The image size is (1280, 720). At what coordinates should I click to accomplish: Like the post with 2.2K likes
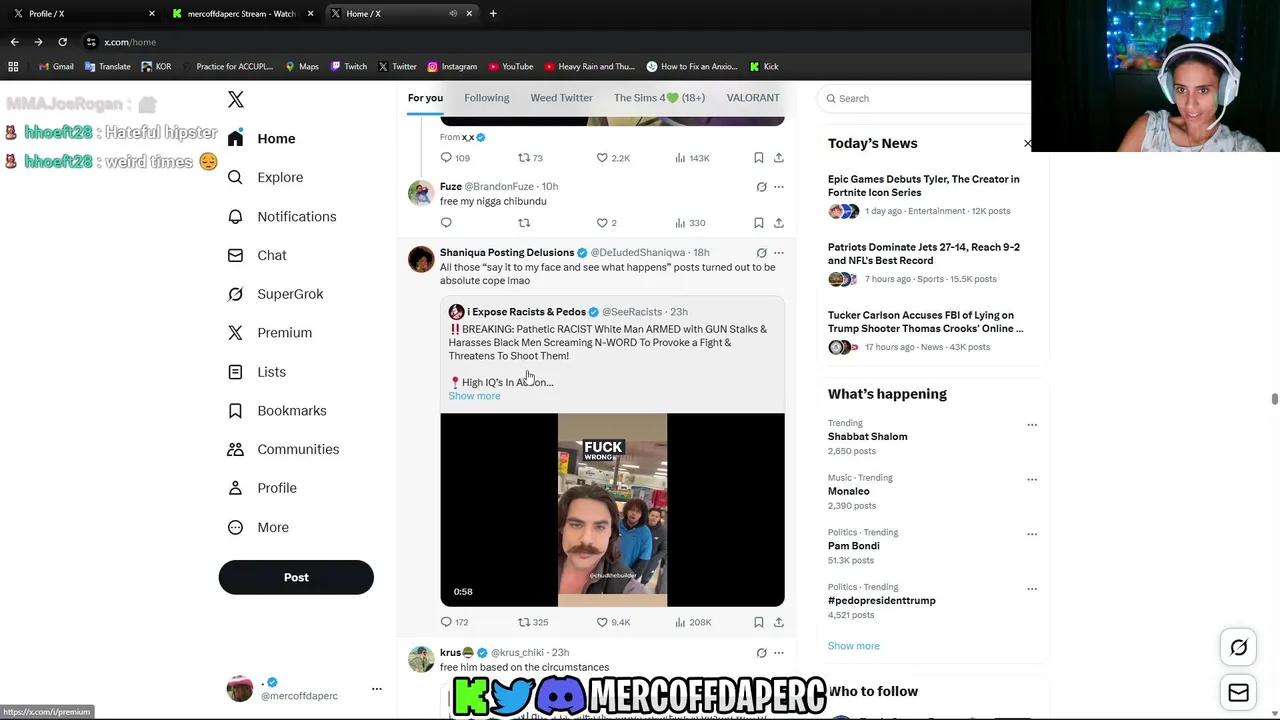pyautogui.click(x=613, y=158)
